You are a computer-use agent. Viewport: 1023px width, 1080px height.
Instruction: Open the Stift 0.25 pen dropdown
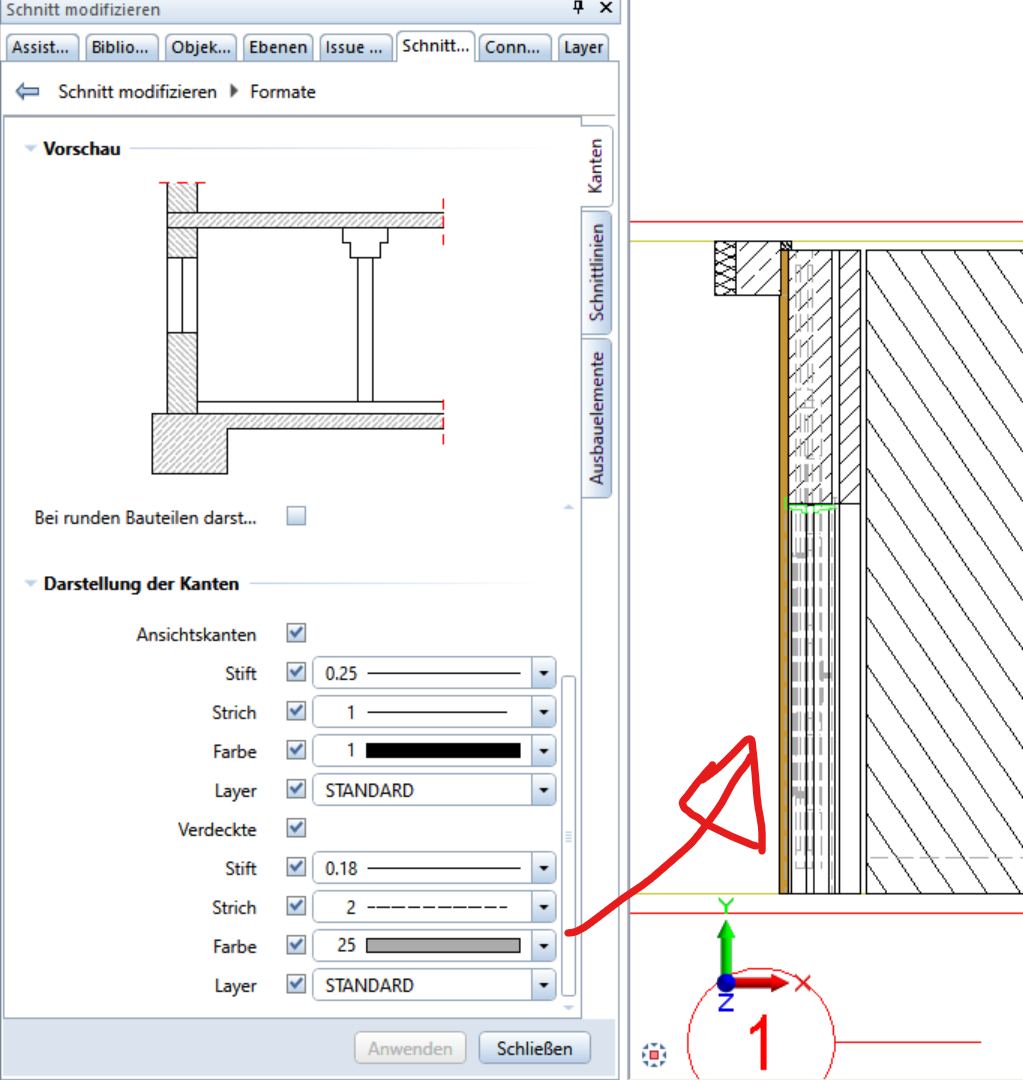543,674
